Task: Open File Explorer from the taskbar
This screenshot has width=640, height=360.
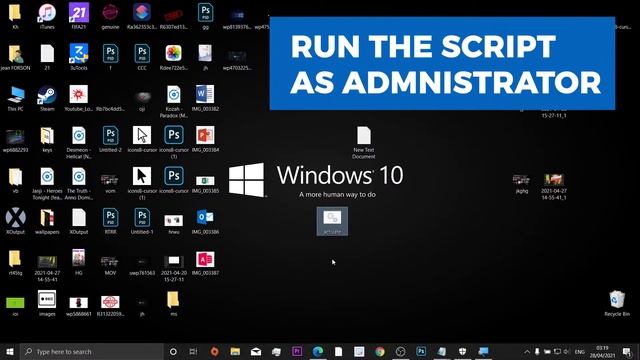Action: (x=235, y=351)
